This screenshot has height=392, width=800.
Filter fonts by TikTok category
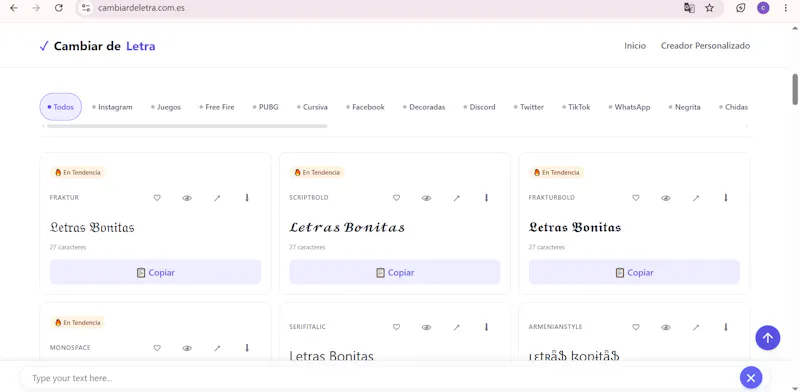pos(576,107)
